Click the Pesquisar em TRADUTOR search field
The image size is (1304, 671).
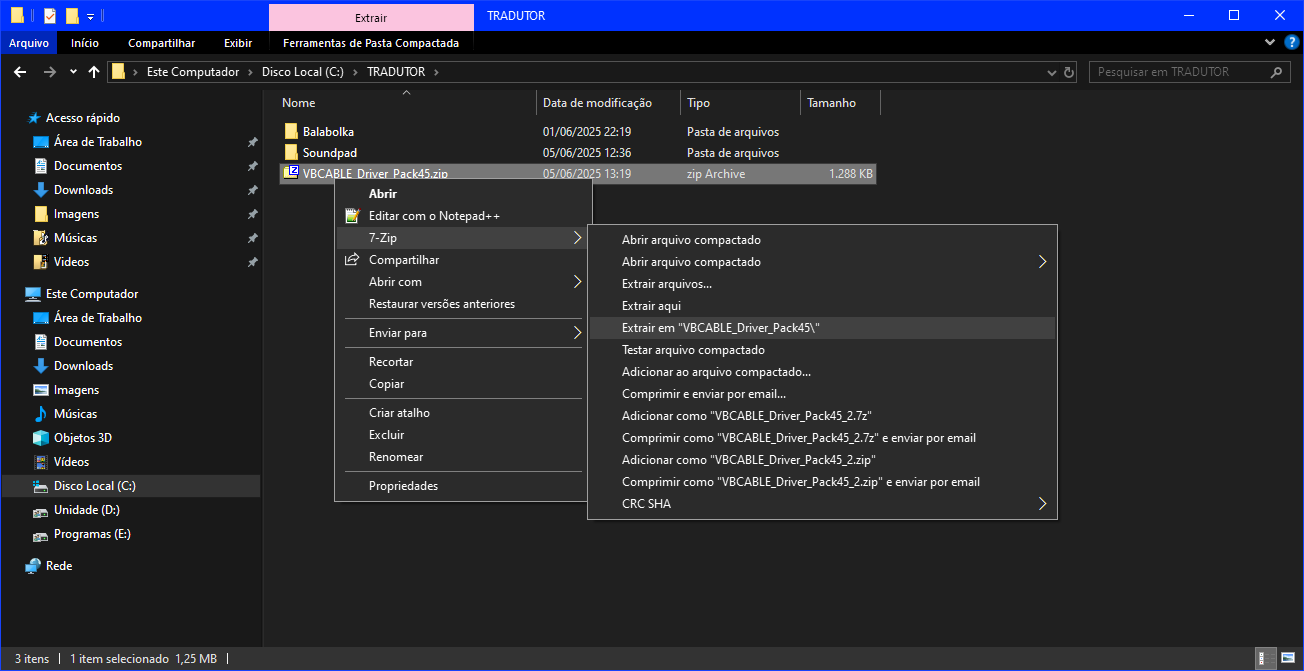[1178, 72]
